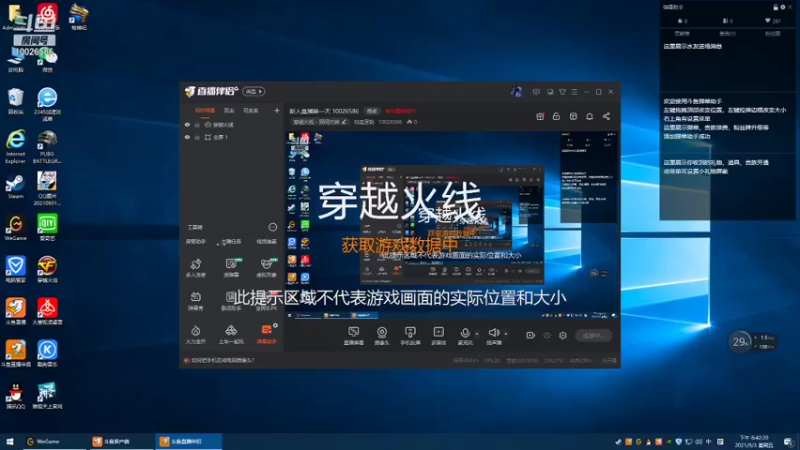Open the 爱奇艺 desktop shortcut
Image resolution: width=800 pixels, height=450 pixels.
pos(47,228)
